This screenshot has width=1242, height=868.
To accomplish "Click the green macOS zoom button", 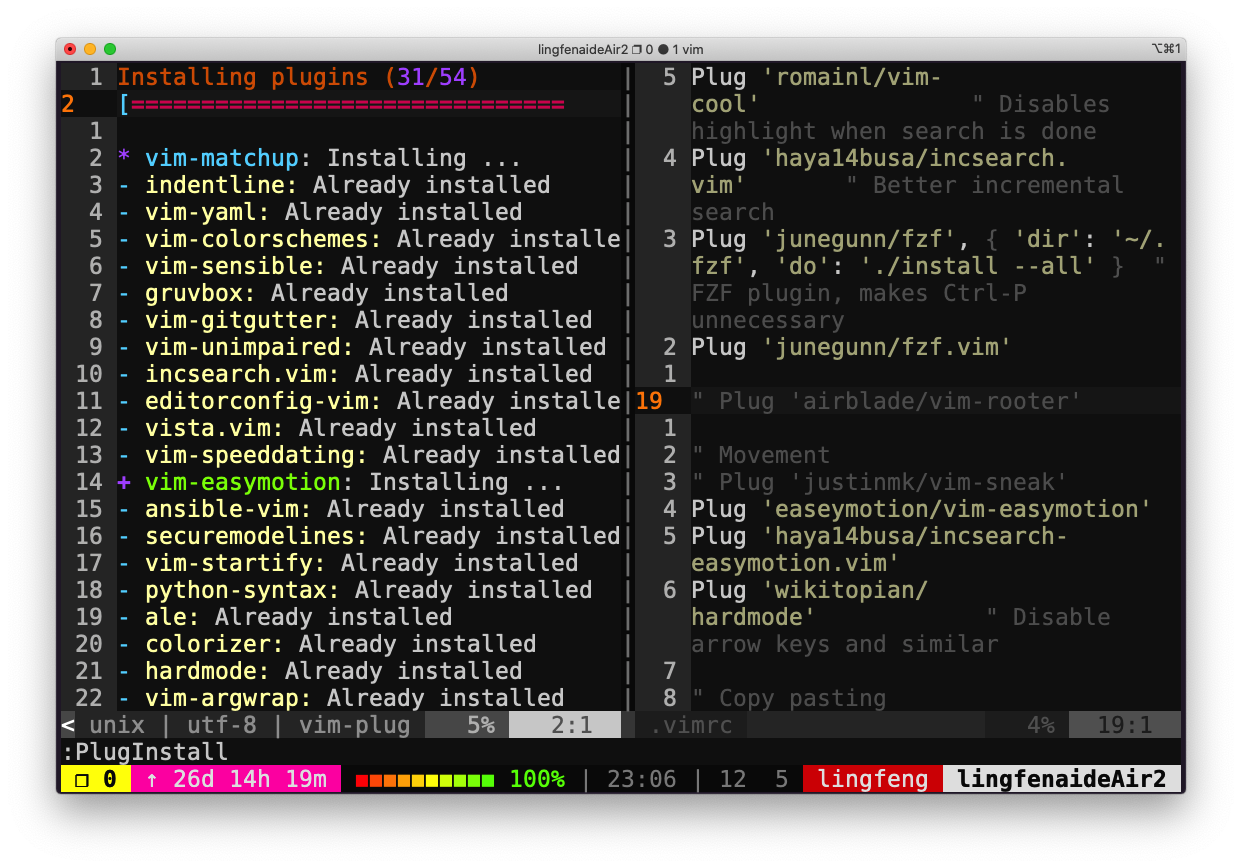I will [110, 48].
